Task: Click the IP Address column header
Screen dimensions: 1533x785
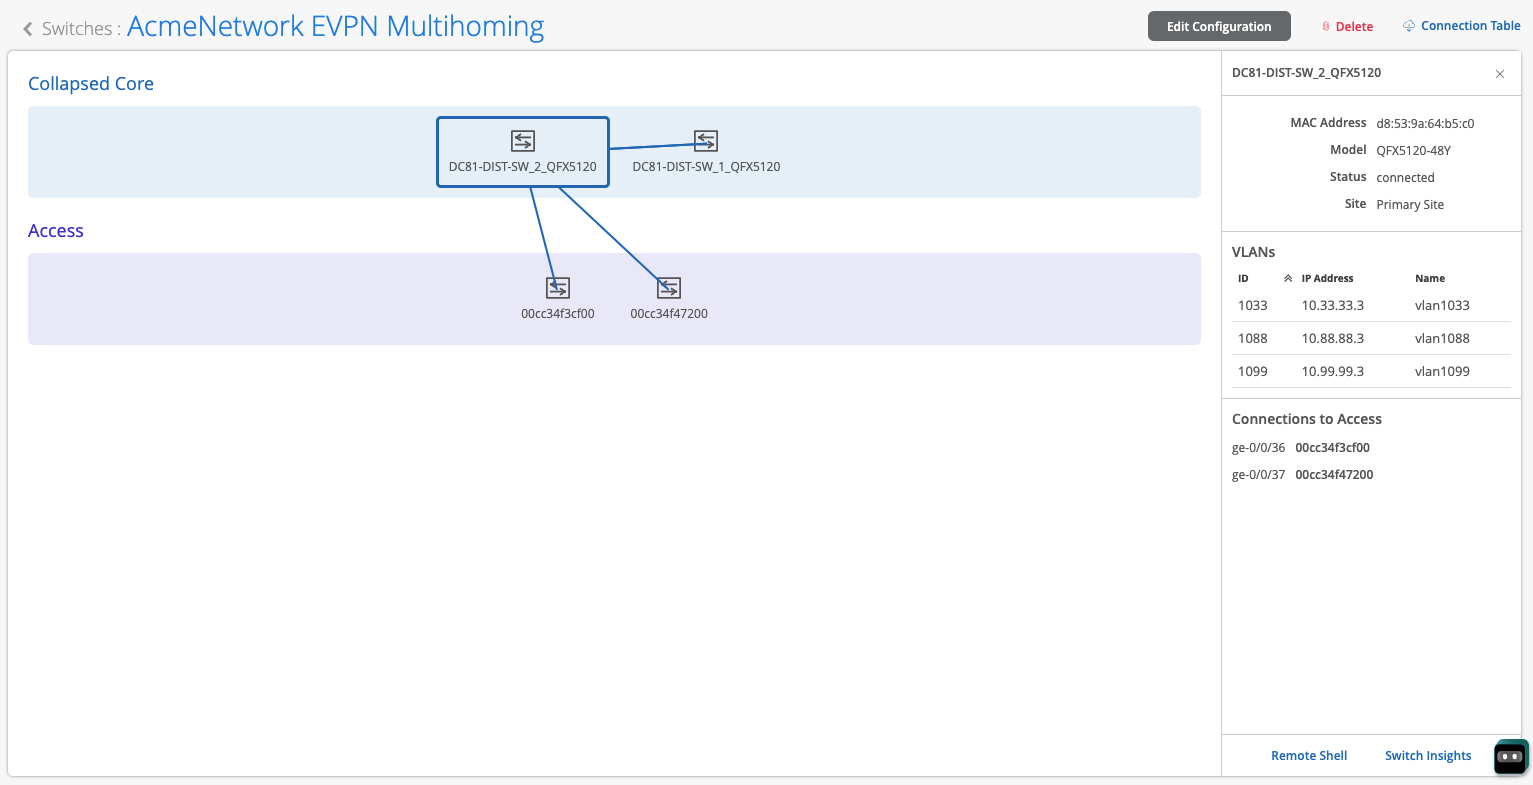Action: coord(1327,279)
